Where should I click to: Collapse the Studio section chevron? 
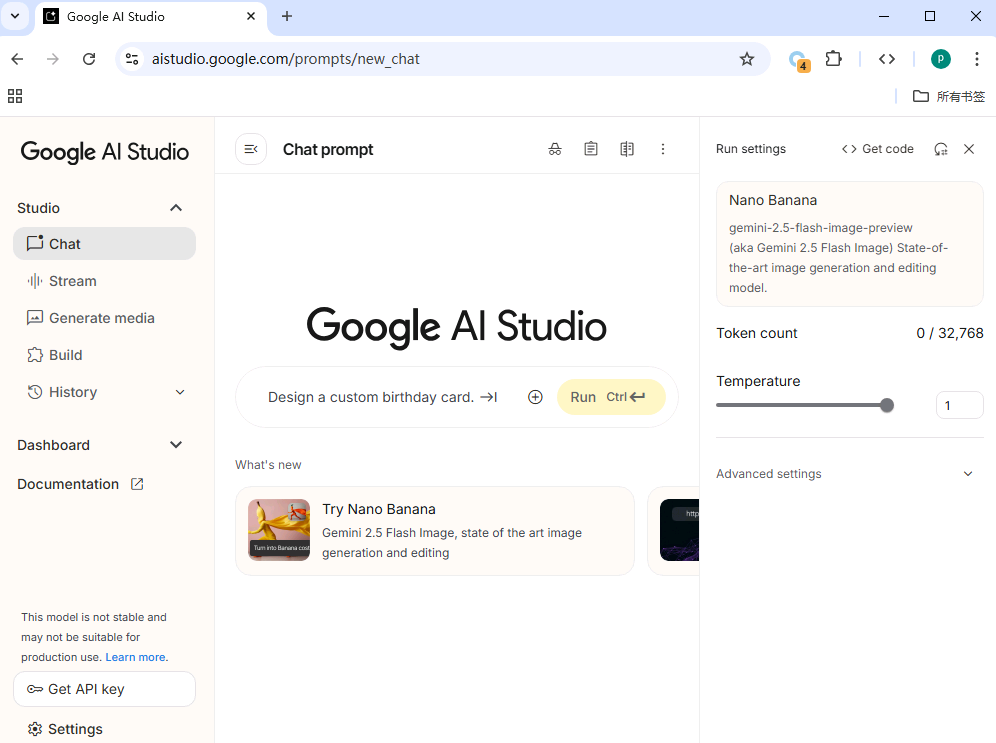point(175,208)
